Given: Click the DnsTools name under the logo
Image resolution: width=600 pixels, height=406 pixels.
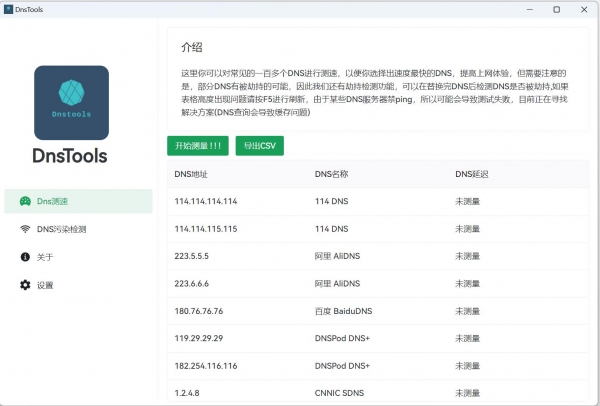Looking at the screenshot, I should pyautogui.click(x=70, y=156).
